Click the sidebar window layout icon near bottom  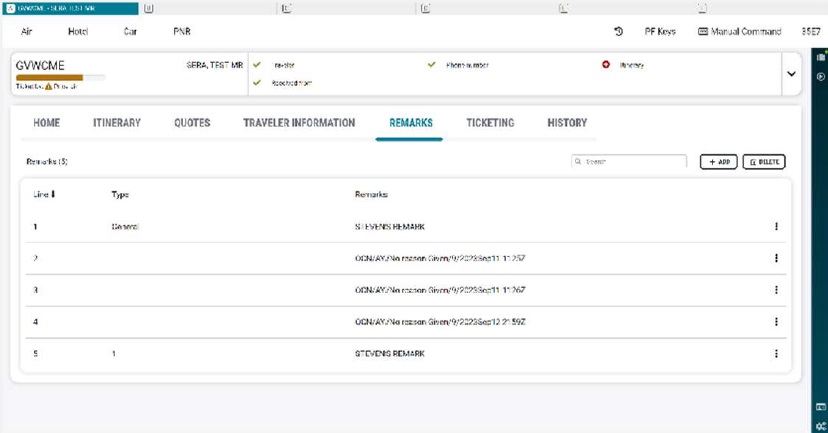(x=821, y=407)
